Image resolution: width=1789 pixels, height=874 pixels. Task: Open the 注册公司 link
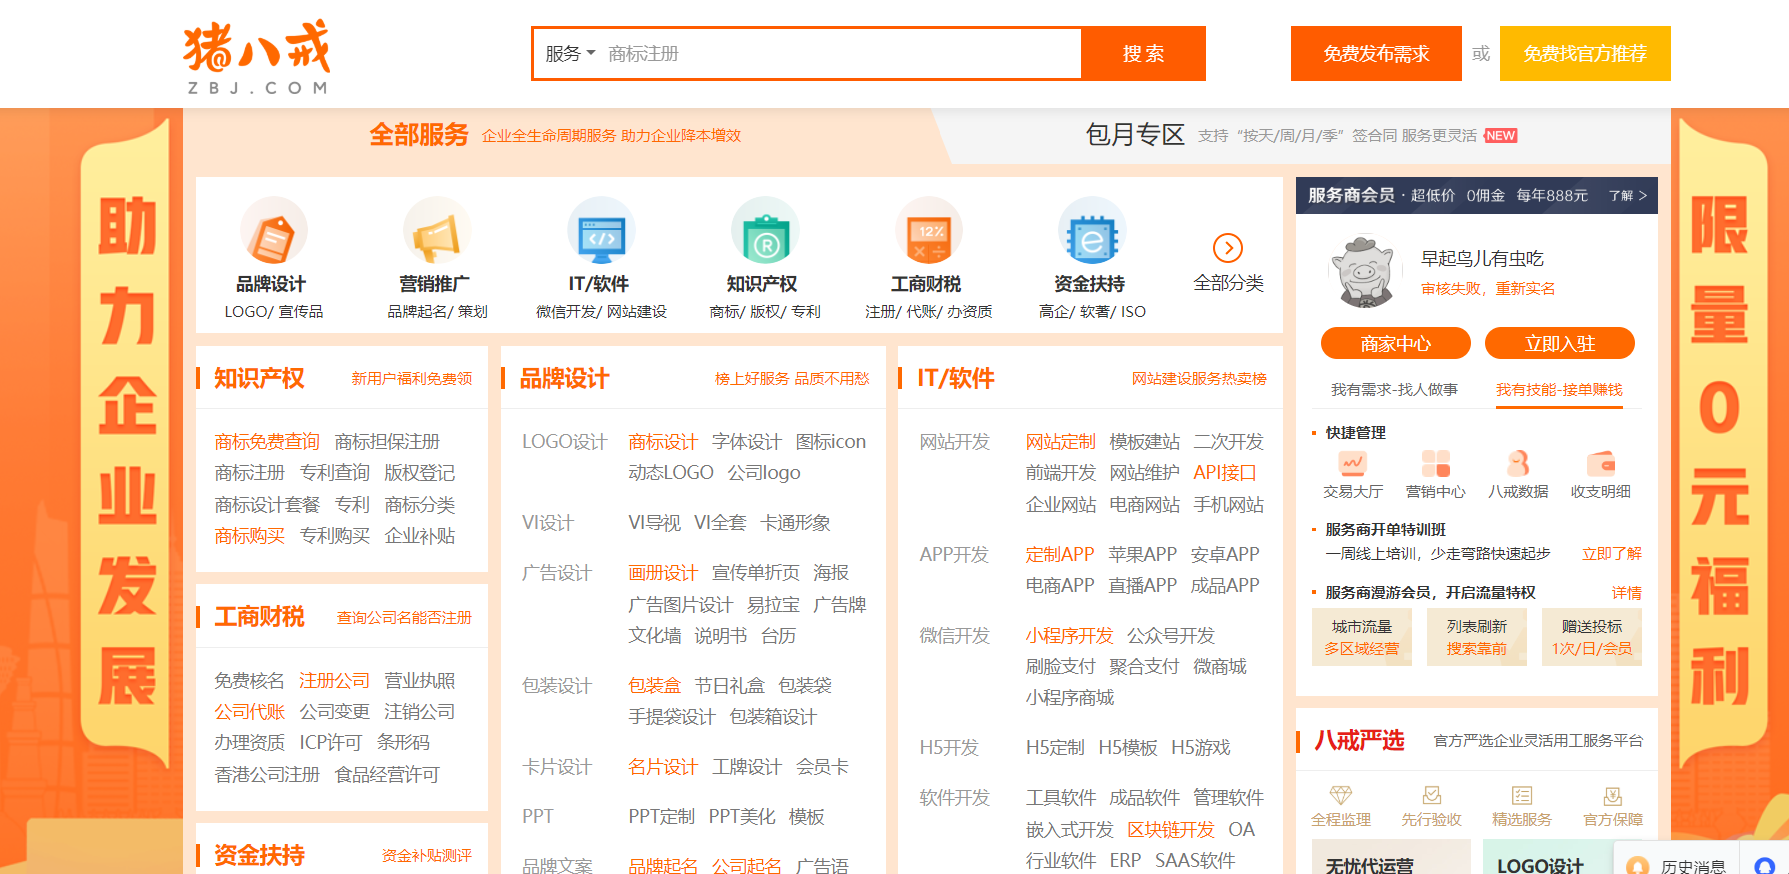tap(334, 680)
